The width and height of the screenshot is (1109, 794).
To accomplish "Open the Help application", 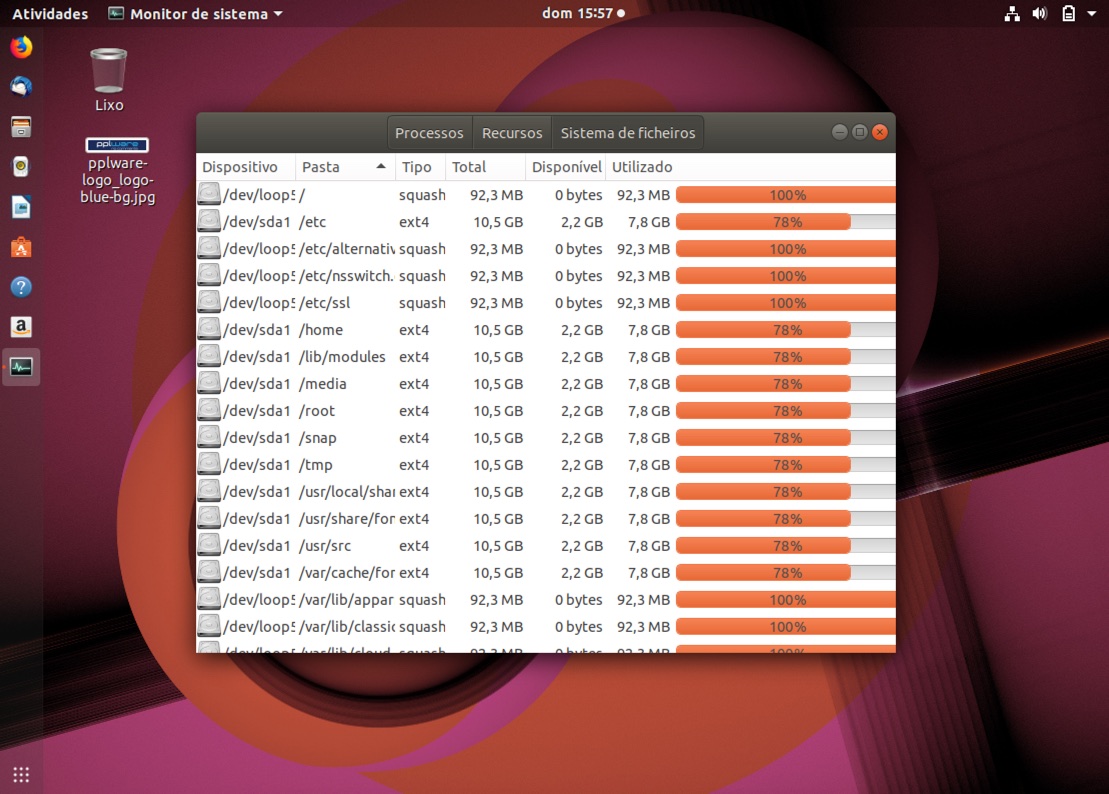I will point(21,286).
